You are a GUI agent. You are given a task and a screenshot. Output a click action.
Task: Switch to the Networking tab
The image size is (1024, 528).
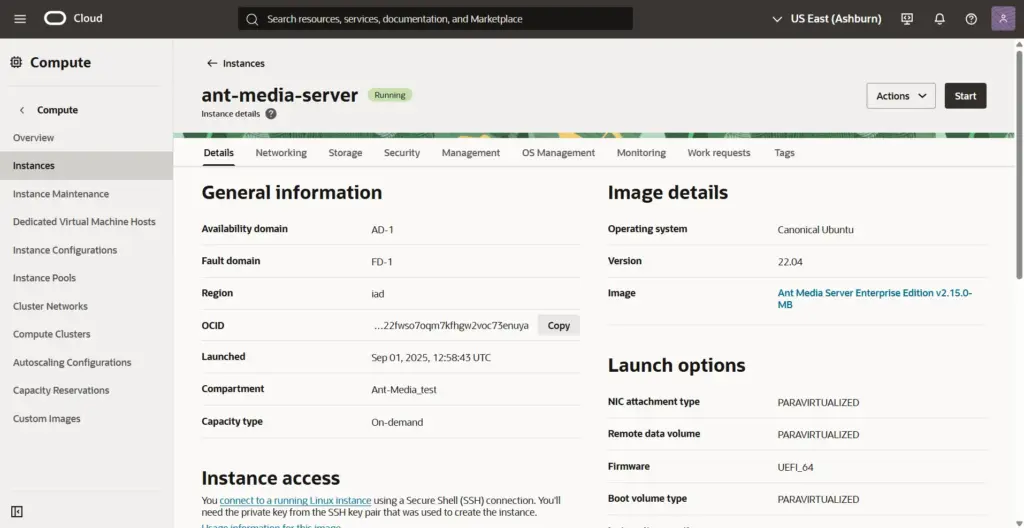[x=281, y=153]
